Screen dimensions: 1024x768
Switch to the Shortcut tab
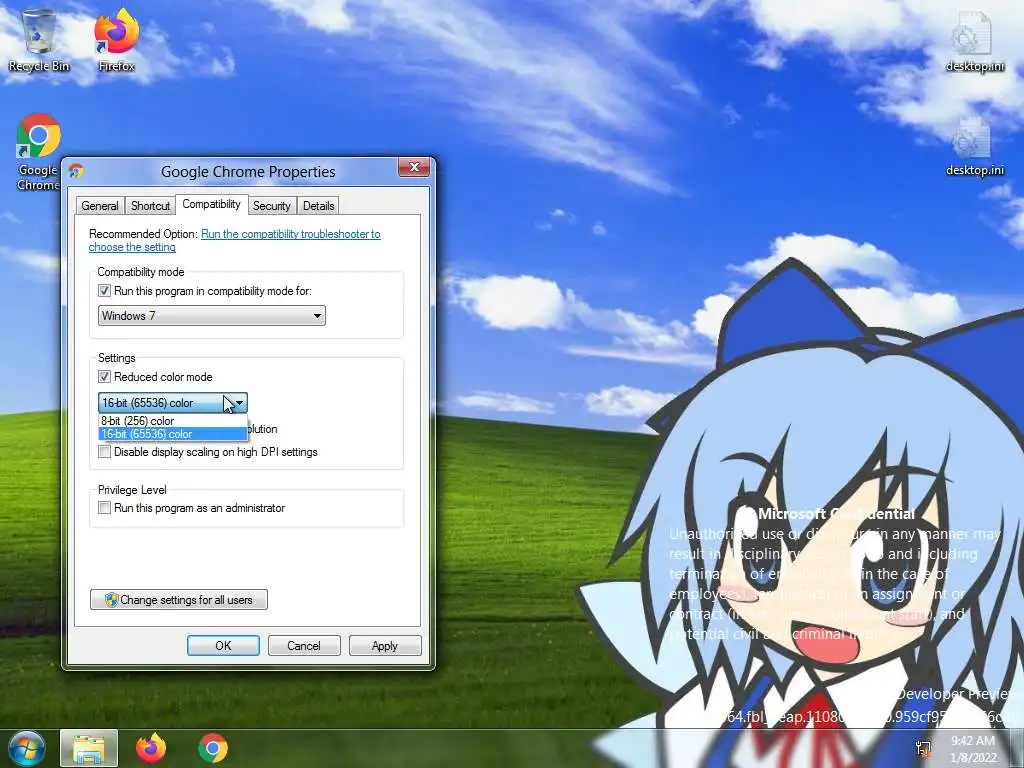point(150,206)
